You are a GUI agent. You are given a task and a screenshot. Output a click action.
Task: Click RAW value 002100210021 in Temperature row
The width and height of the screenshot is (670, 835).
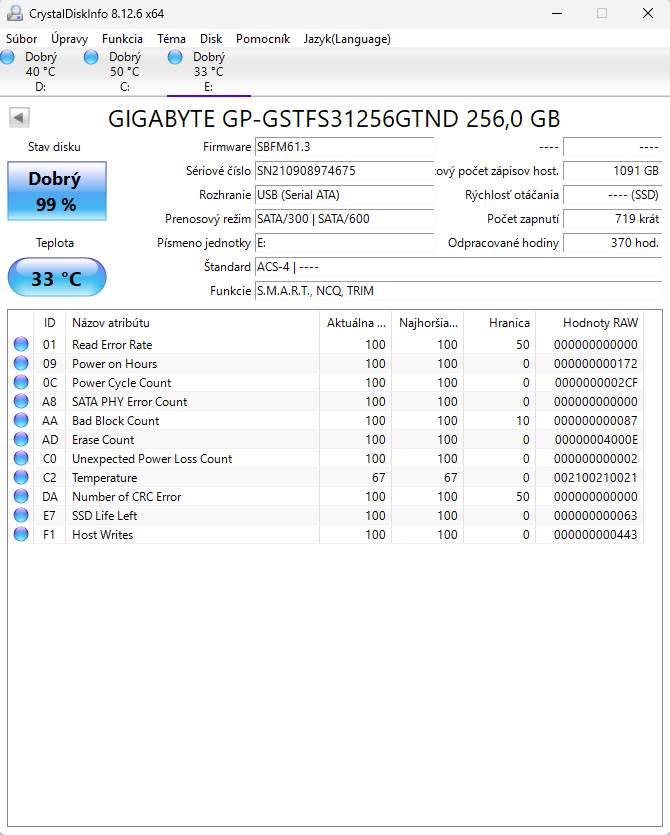pyautogui.click(x=595, y=478)
